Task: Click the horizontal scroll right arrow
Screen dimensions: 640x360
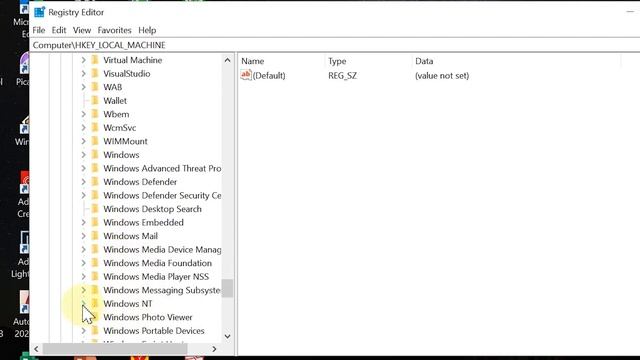Action: 214,349
